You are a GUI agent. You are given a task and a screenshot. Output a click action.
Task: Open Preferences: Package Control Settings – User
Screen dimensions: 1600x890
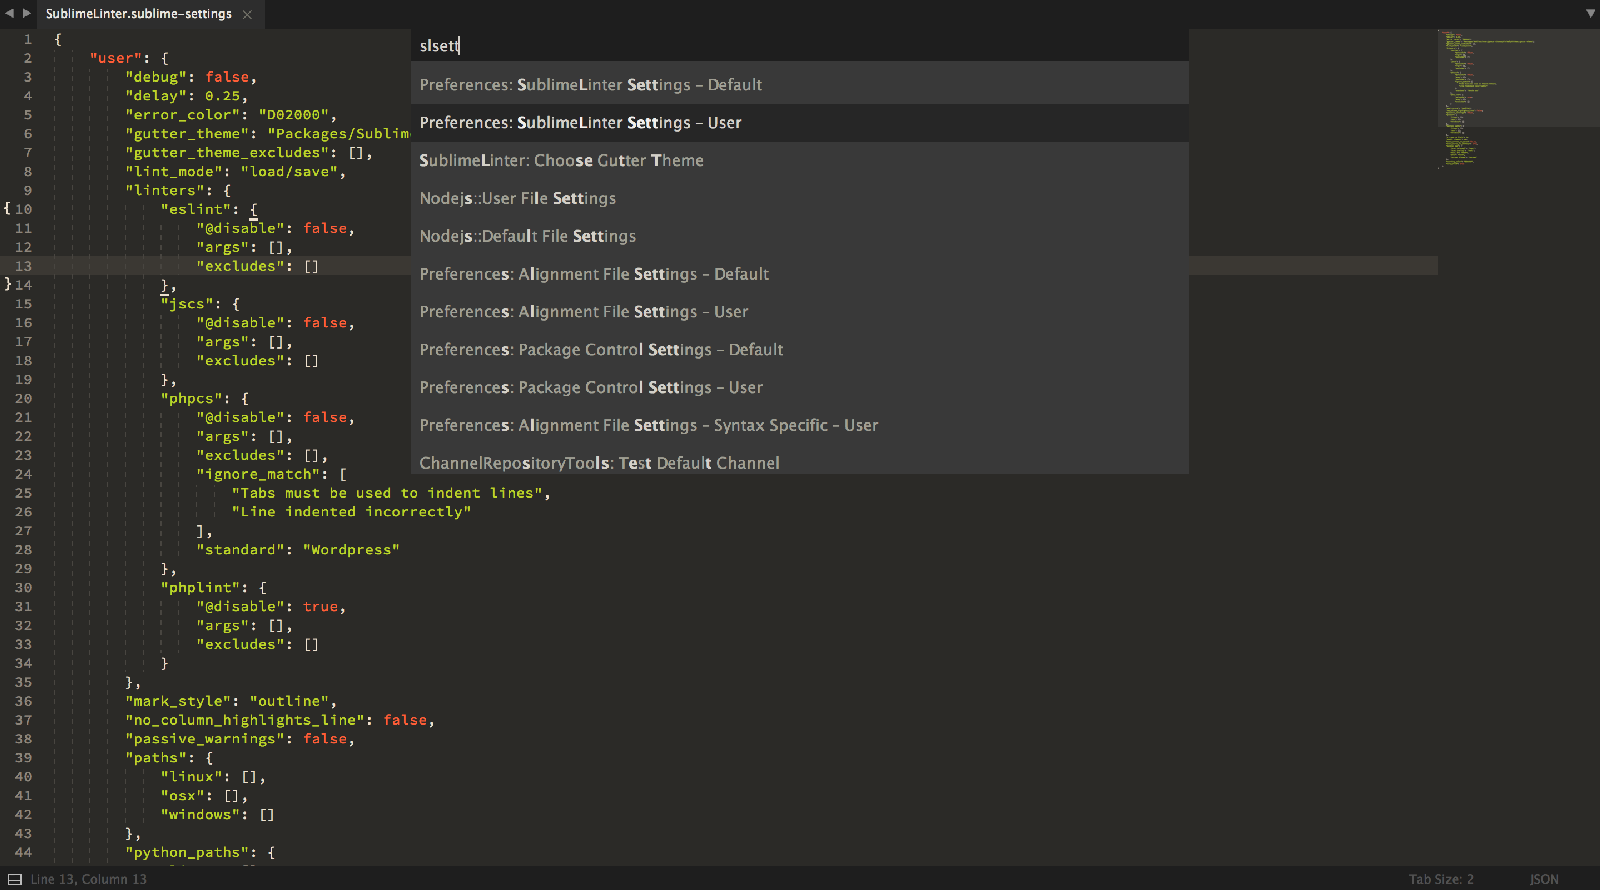pos(800,388)
